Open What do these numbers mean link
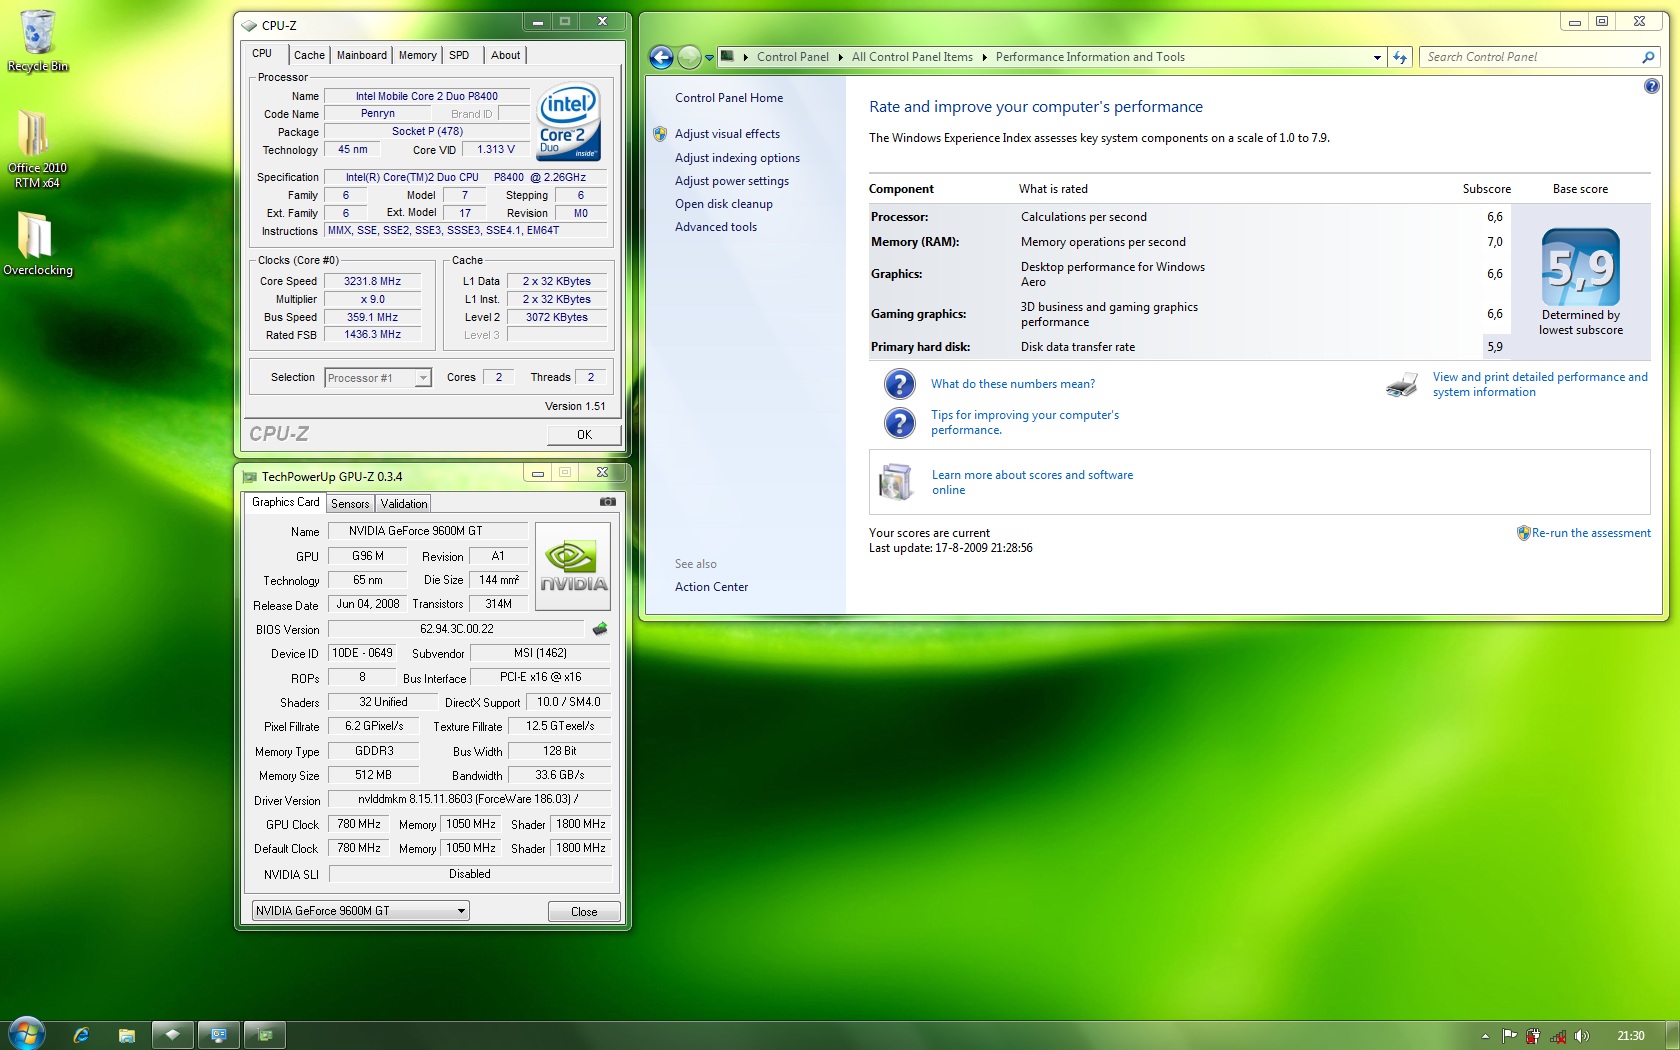The image size is (1680, 1050). tap(1013, 384)
